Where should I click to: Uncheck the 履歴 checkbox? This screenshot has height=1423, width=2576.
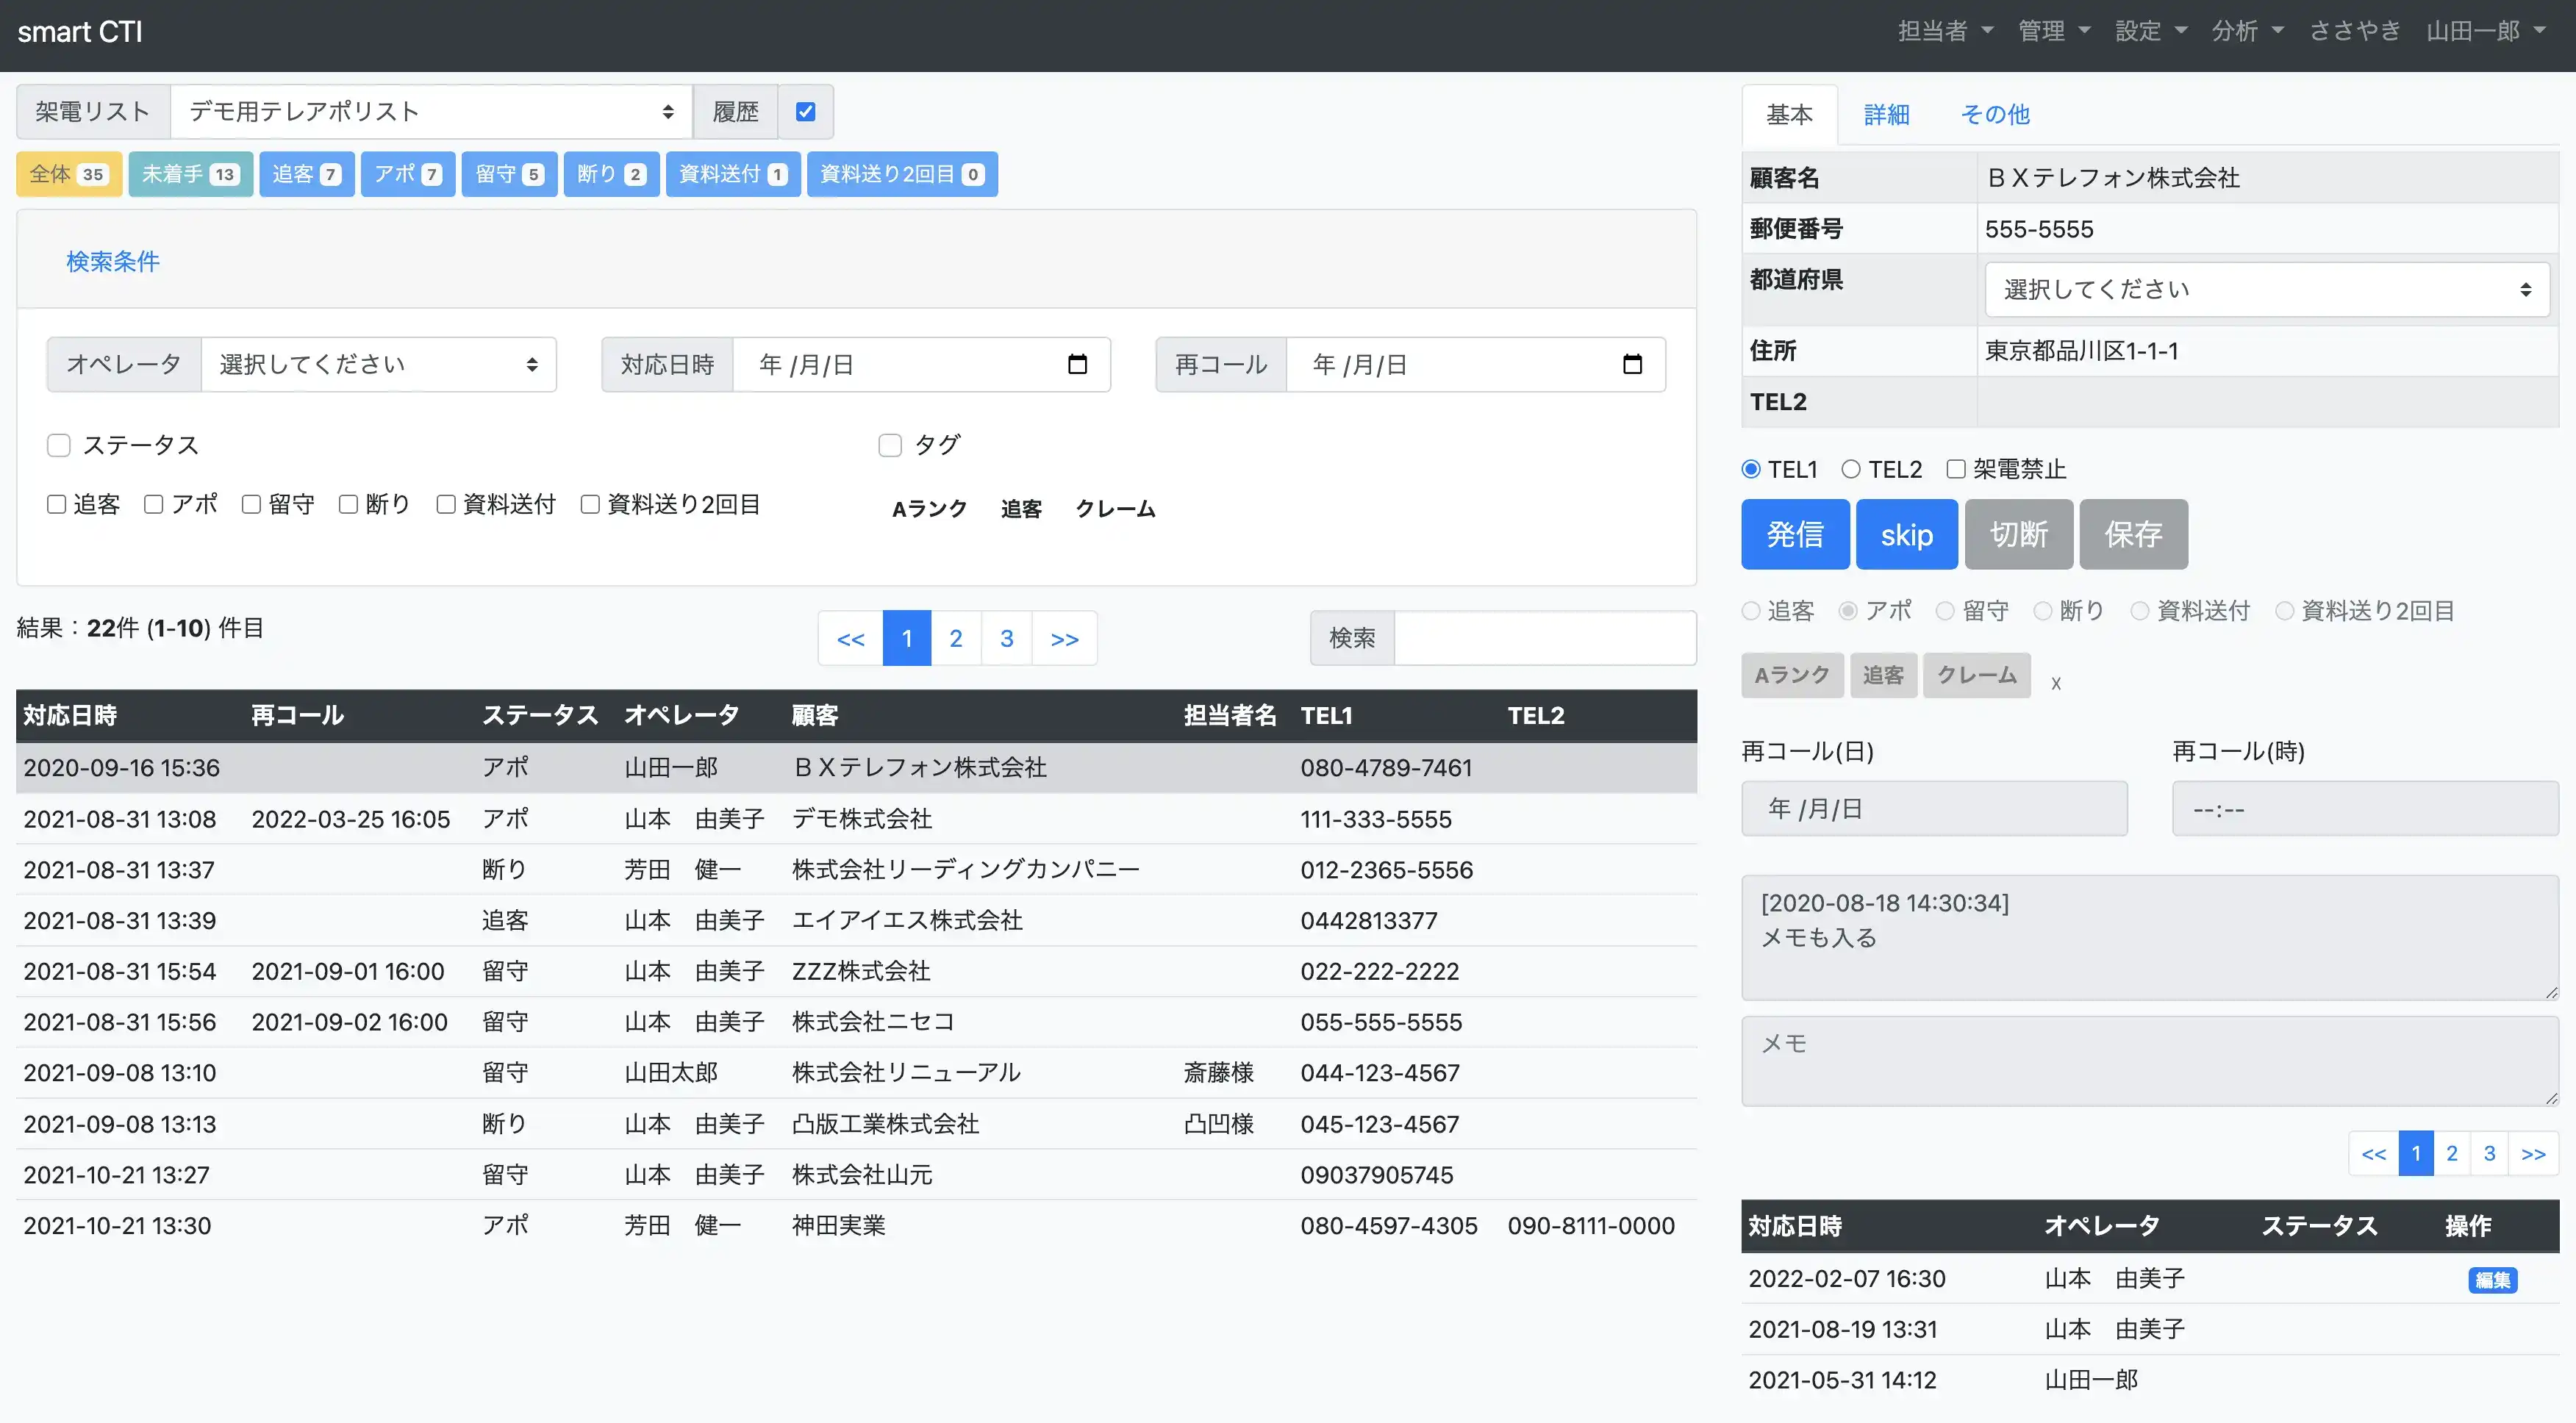[x=806, y=111]
